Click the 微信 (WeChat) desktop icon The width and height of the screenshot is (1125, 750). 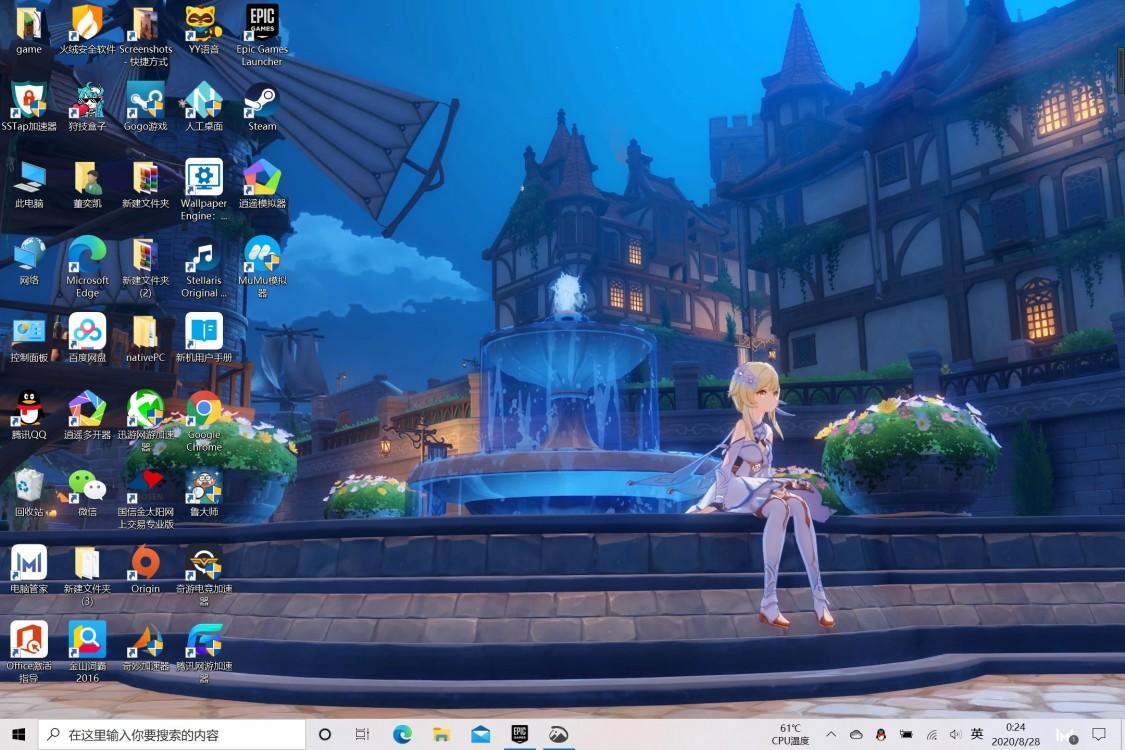(87, 493)
